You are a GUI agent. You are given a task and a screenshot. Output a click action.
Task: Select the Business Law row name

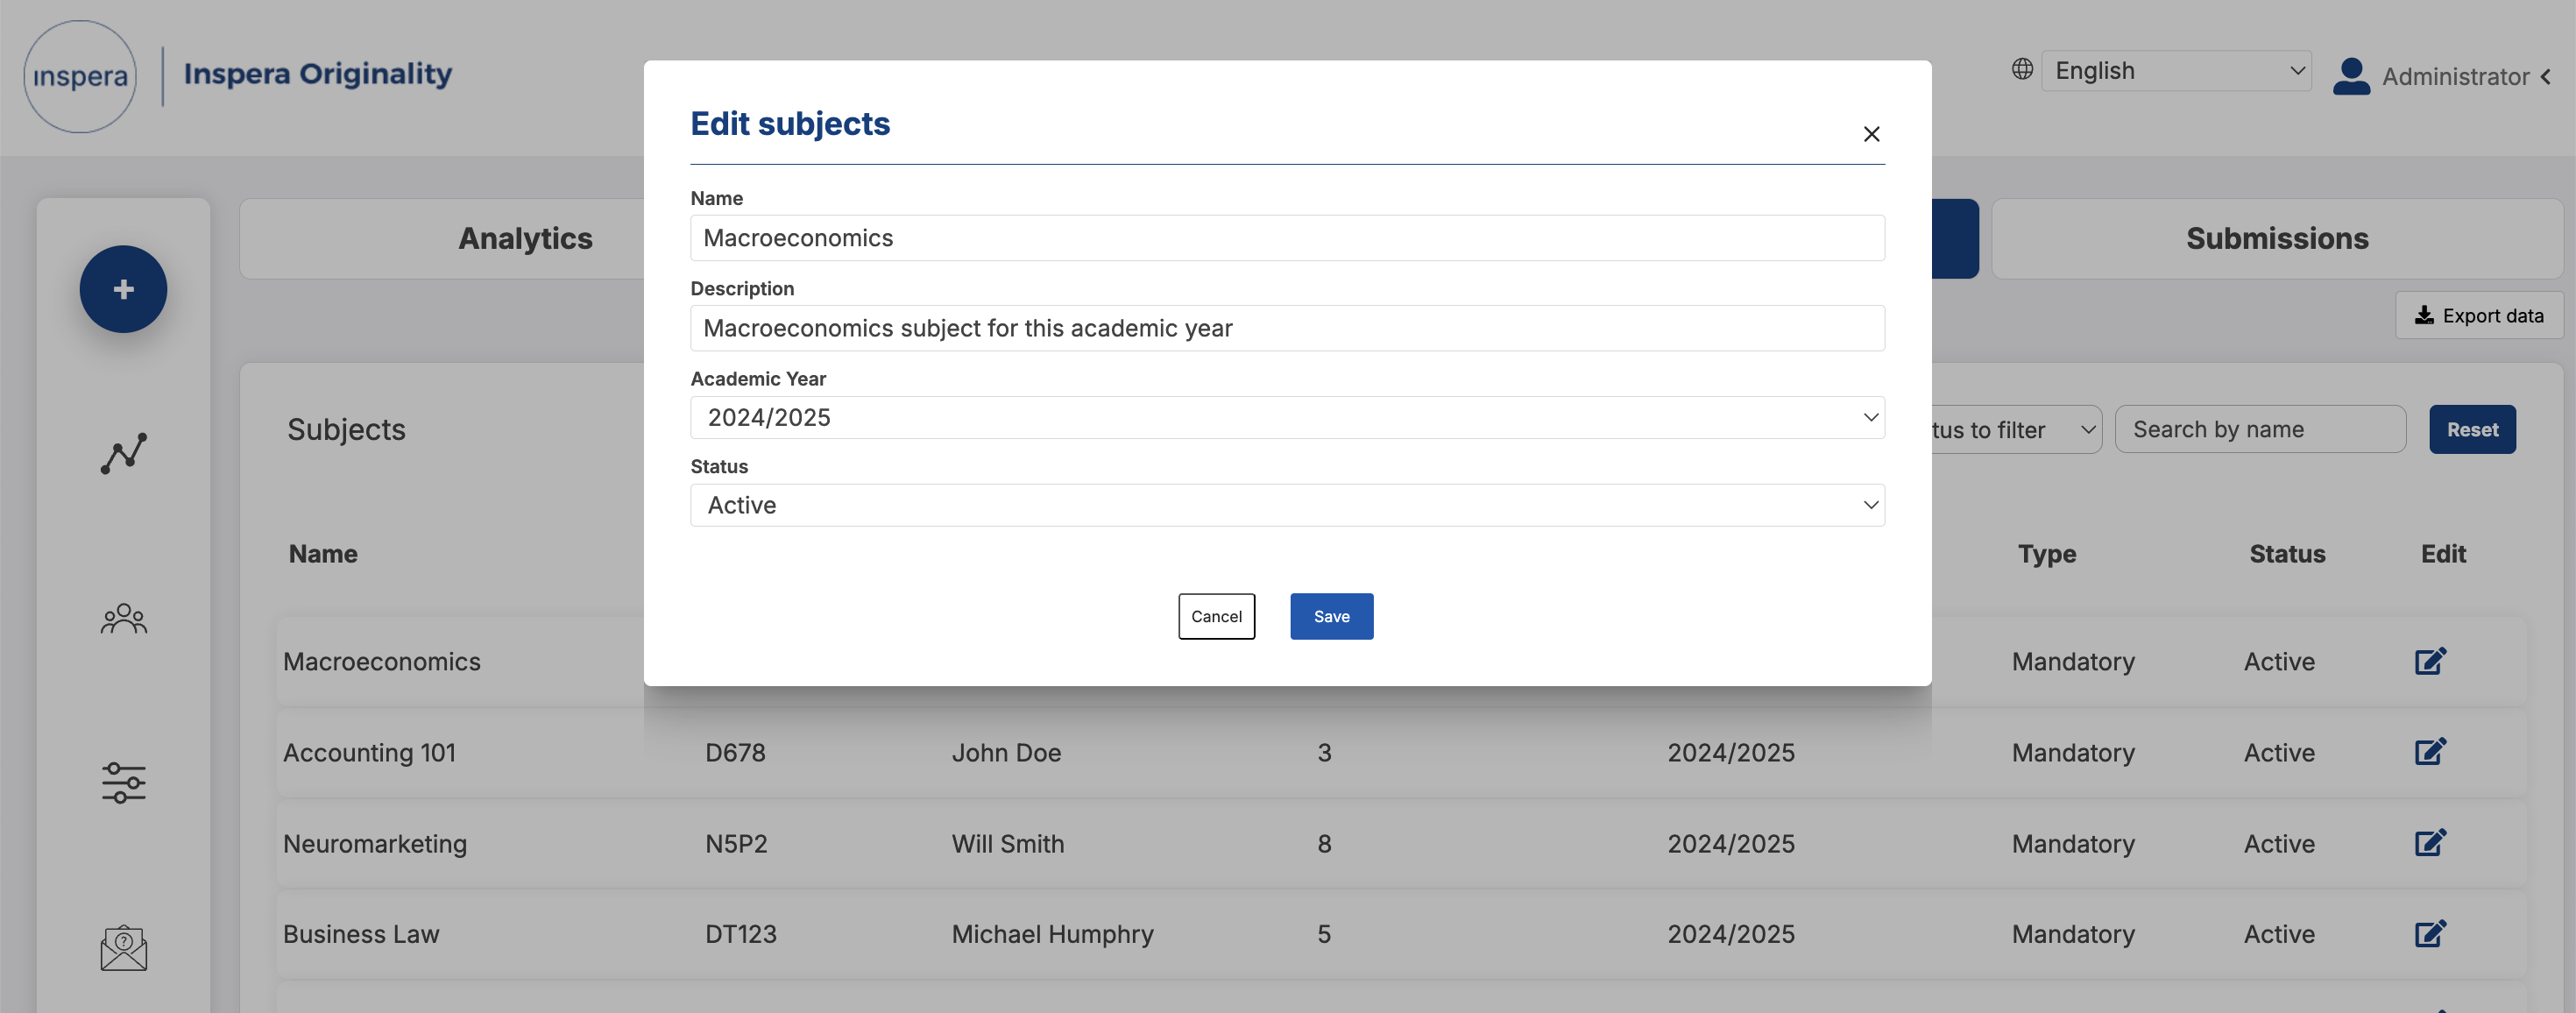pos(361,934)
